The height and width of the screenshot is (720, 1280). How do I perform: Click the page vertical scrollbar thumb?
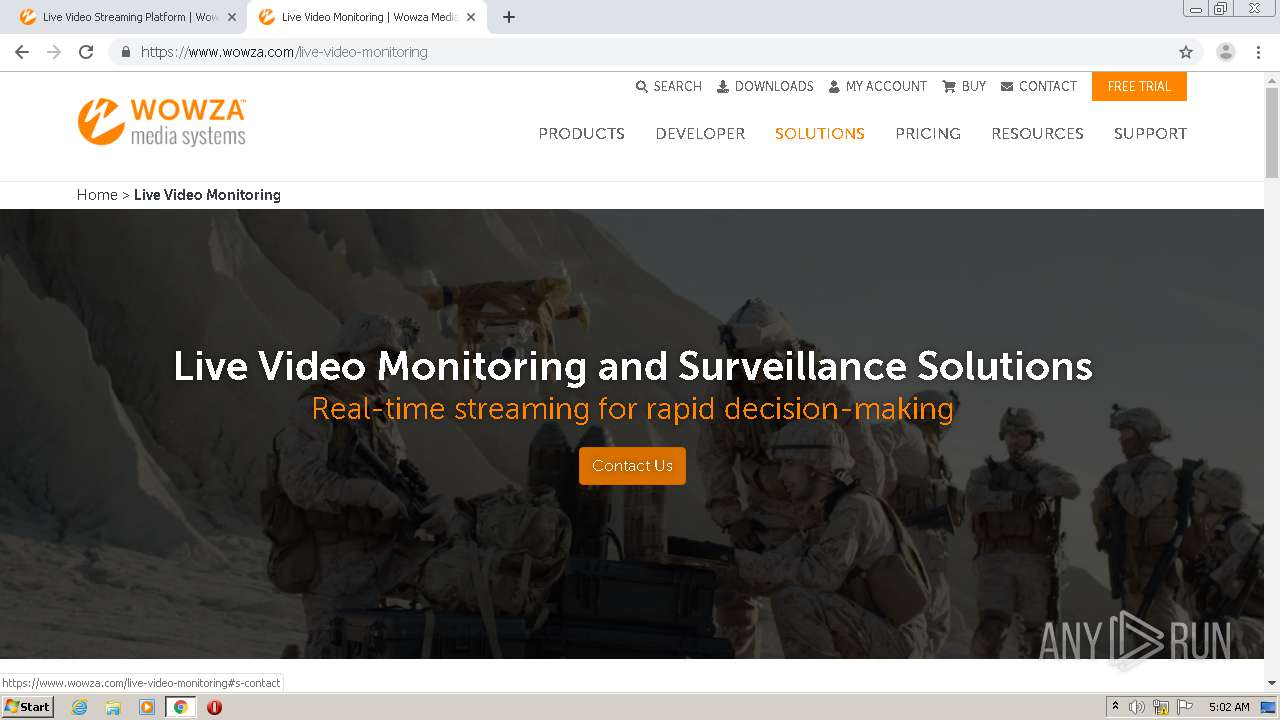click(x=1272, y=133)
